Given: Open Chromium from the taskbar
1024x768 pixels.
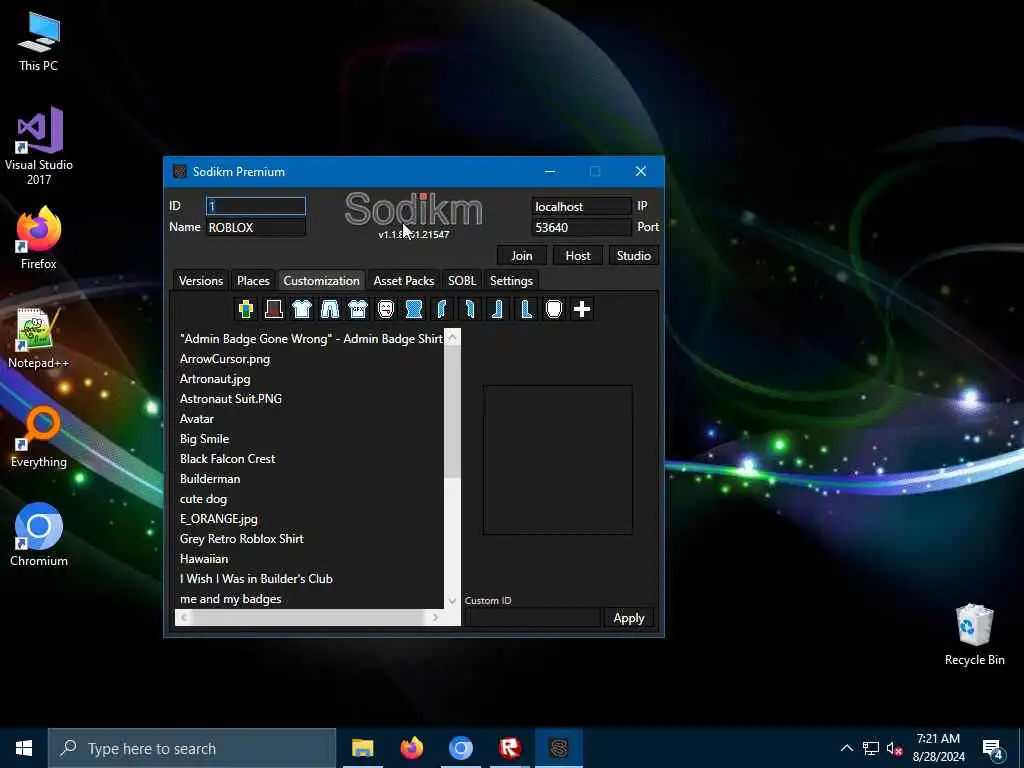Looking at the screenshot, I should pos(460,748).
